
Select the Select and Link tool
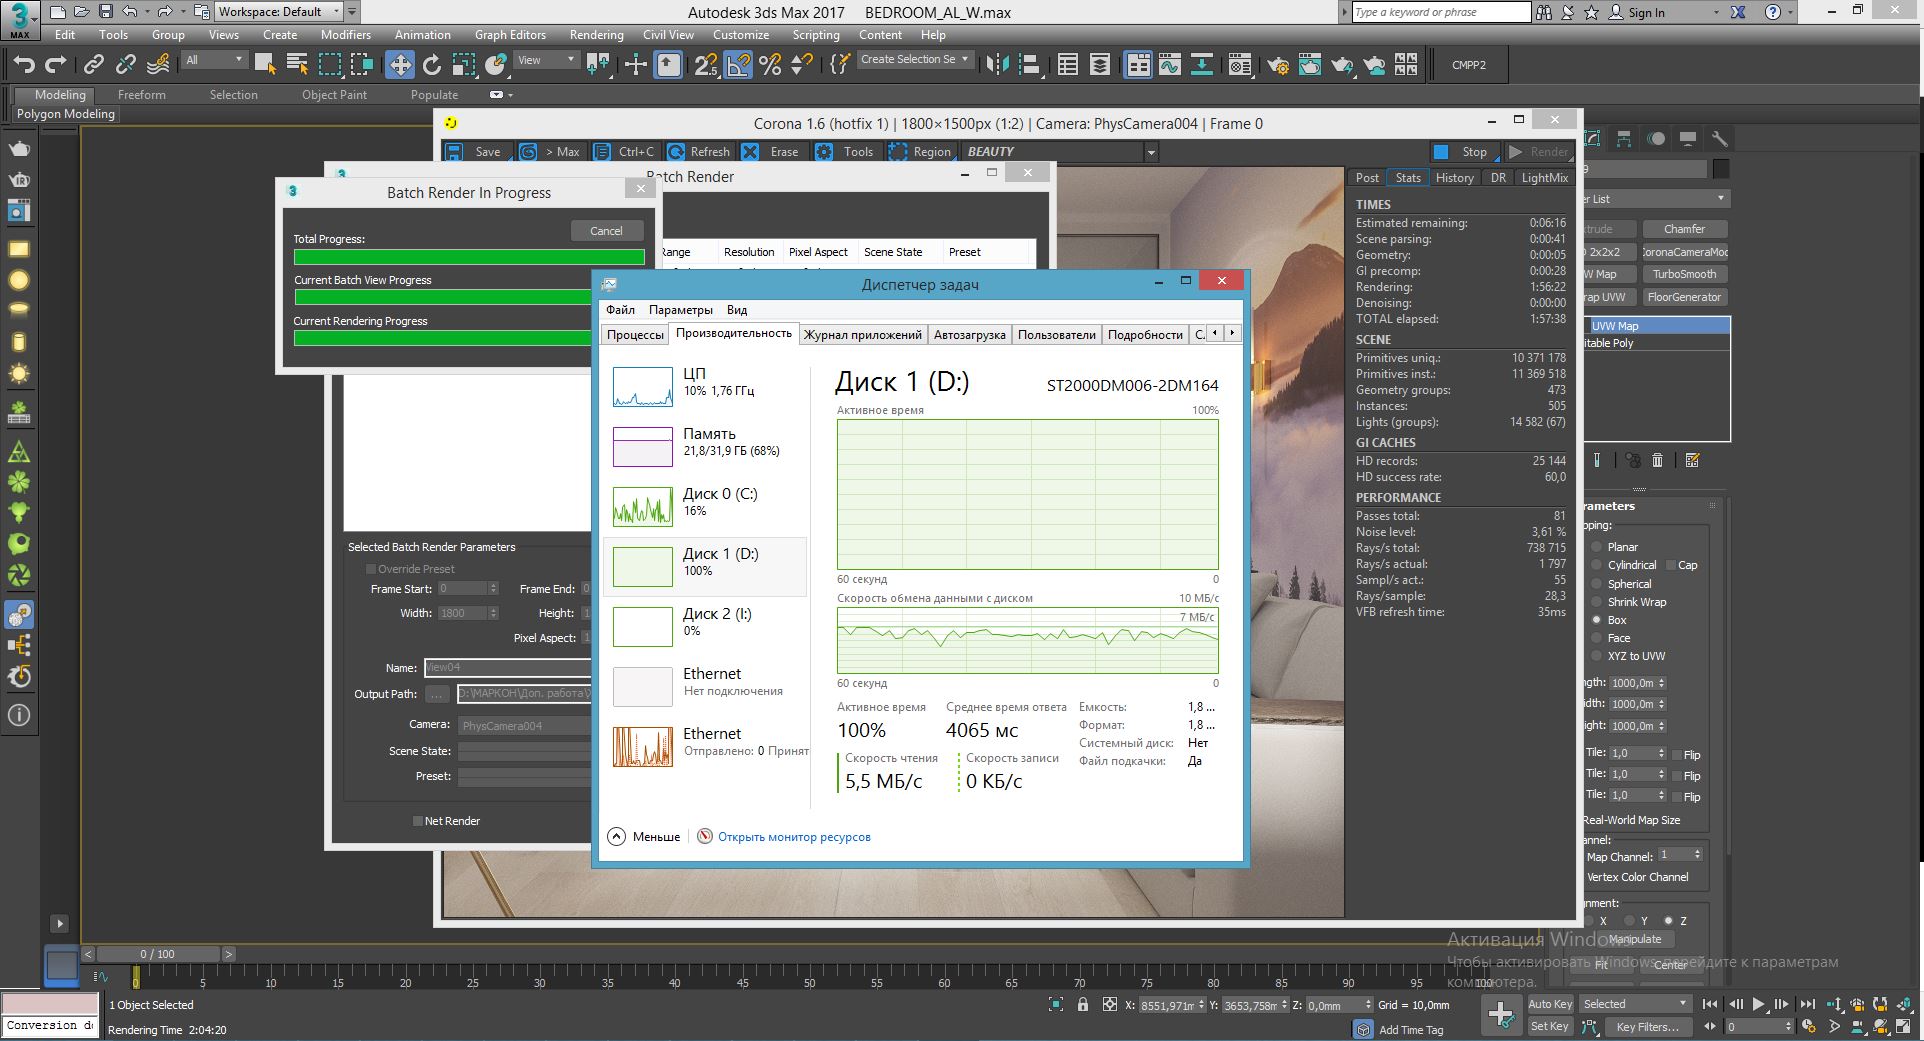[x=93, y=65]
